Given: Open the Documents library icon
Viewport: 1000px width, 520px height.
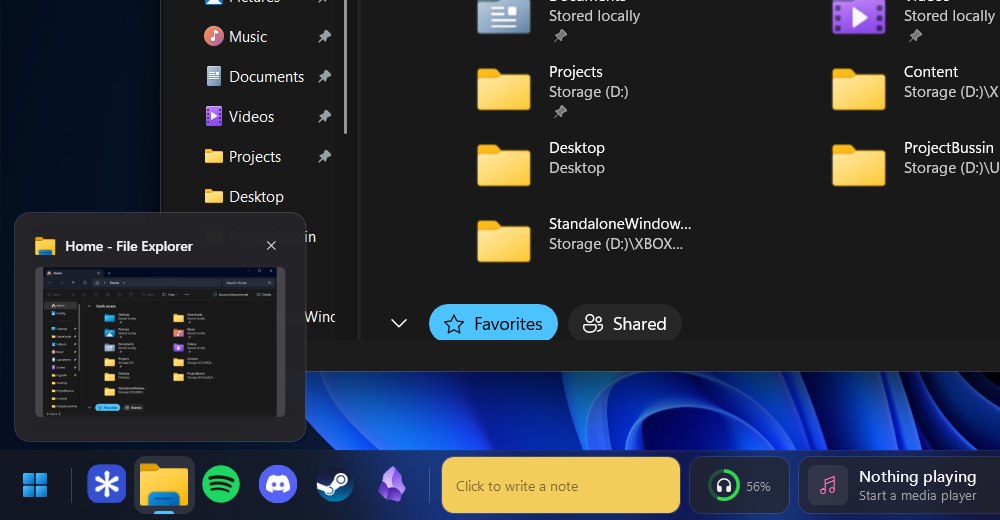Looking at the screenshot, I should (x=503, y=17).
